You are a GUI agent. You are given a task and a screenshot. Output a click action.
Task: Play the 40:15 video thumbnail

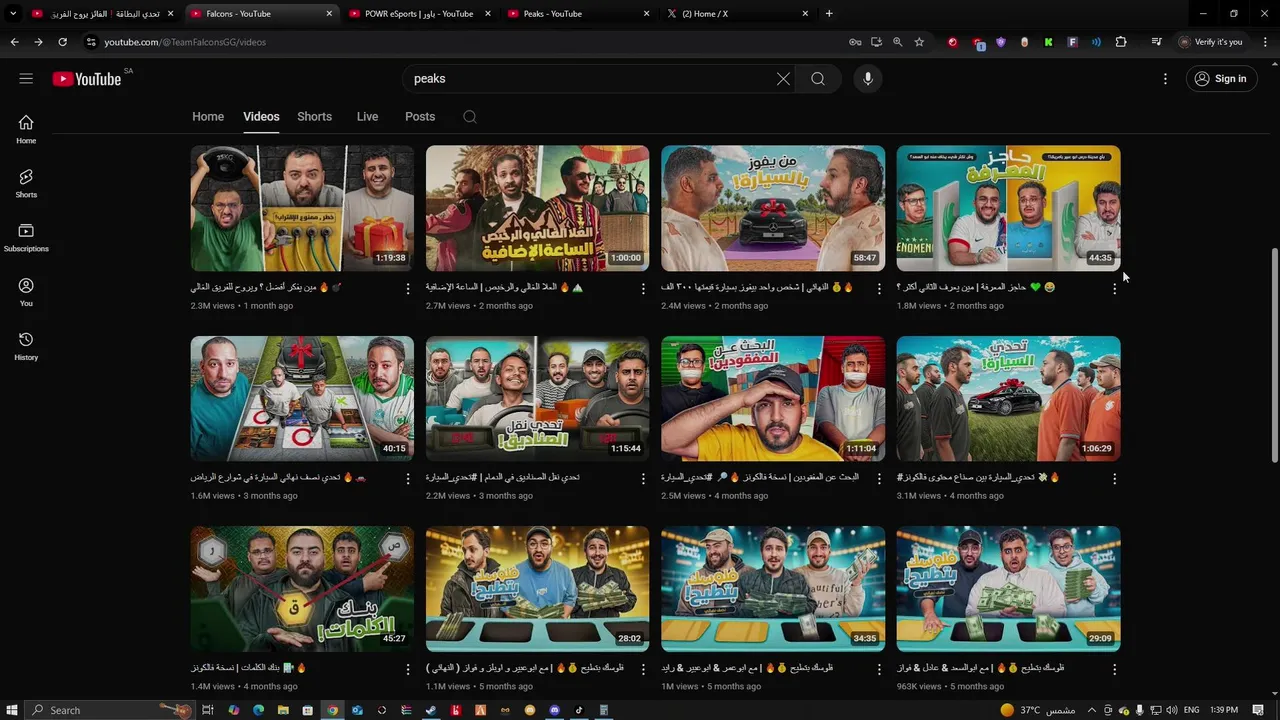coord(302,398)
